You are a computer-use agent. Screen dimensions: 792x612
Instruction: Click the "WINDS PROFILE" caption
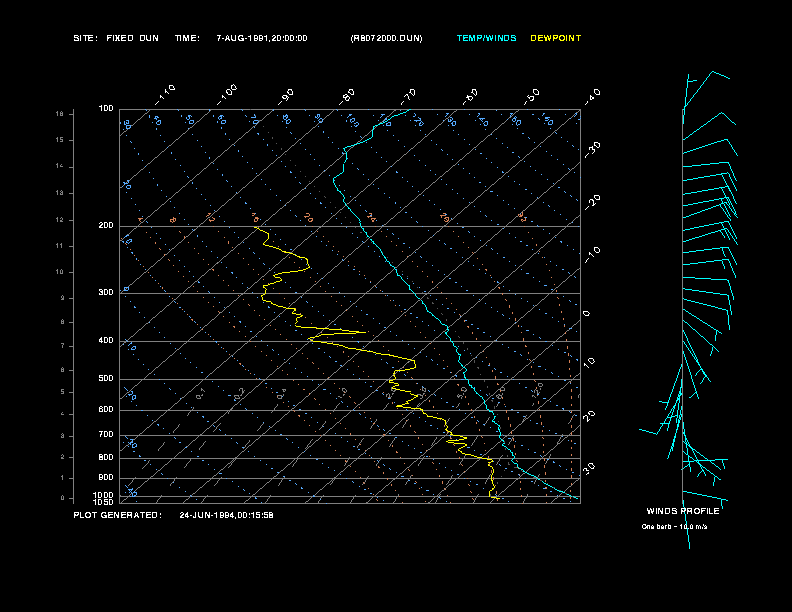point(683,511)
